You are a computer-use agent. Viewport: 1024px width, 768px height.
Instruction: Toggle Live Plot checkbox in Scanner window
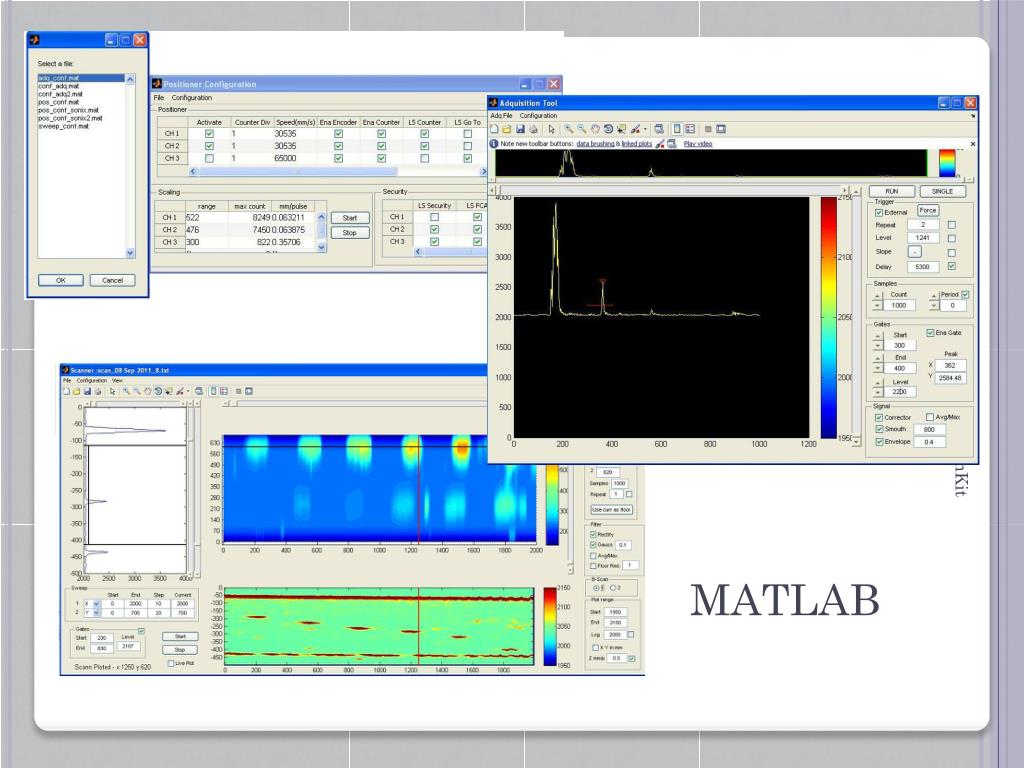(x=171, y=663)
